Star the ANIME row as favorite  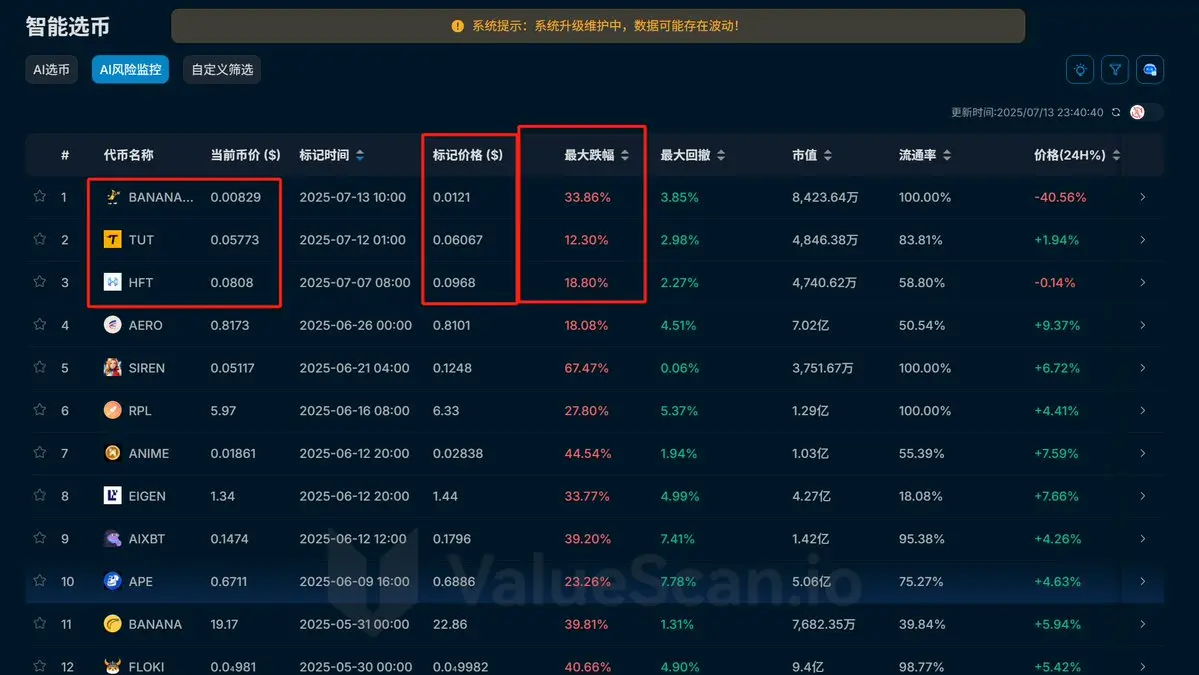click(40, 453)
